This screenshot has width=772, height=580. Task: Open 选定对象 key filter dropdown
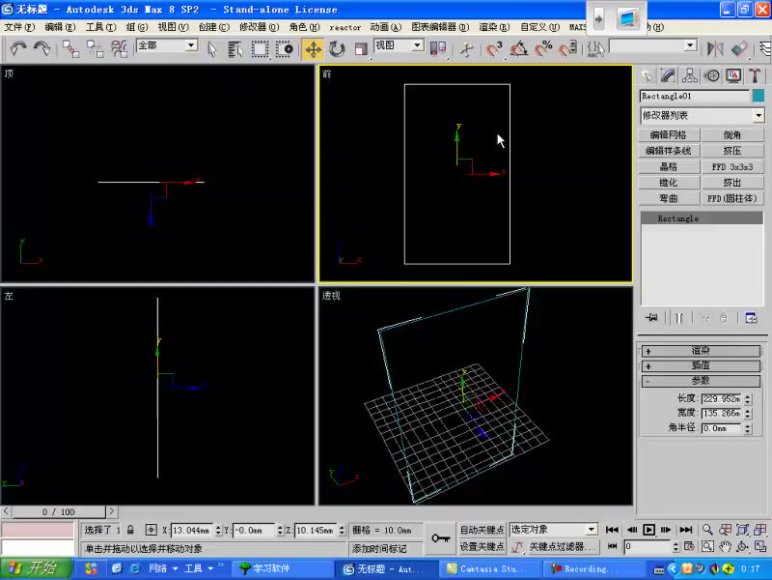point(553,530)
